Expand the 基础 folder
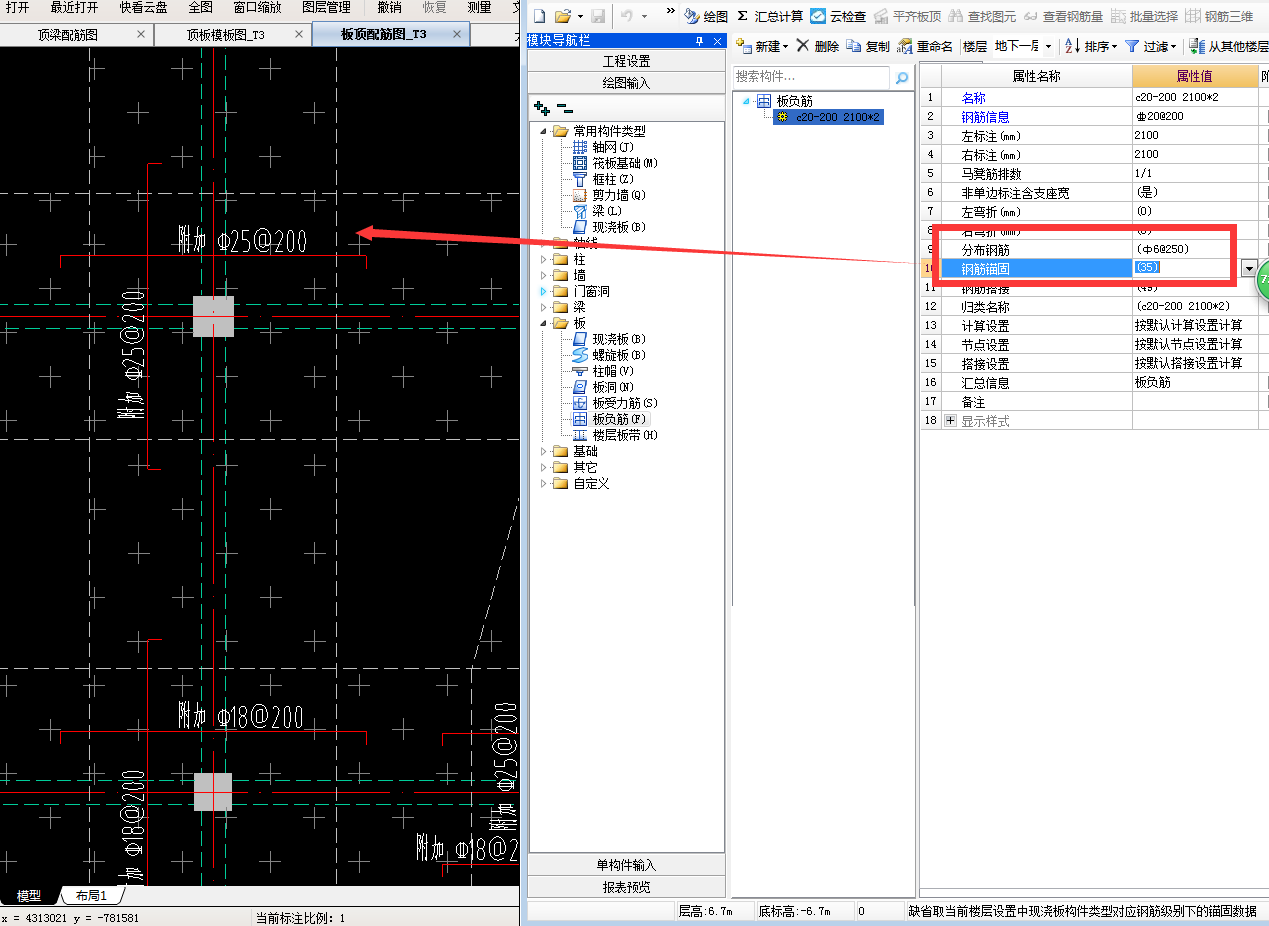Screen dimensions: 1269x926 coord(545,451)
